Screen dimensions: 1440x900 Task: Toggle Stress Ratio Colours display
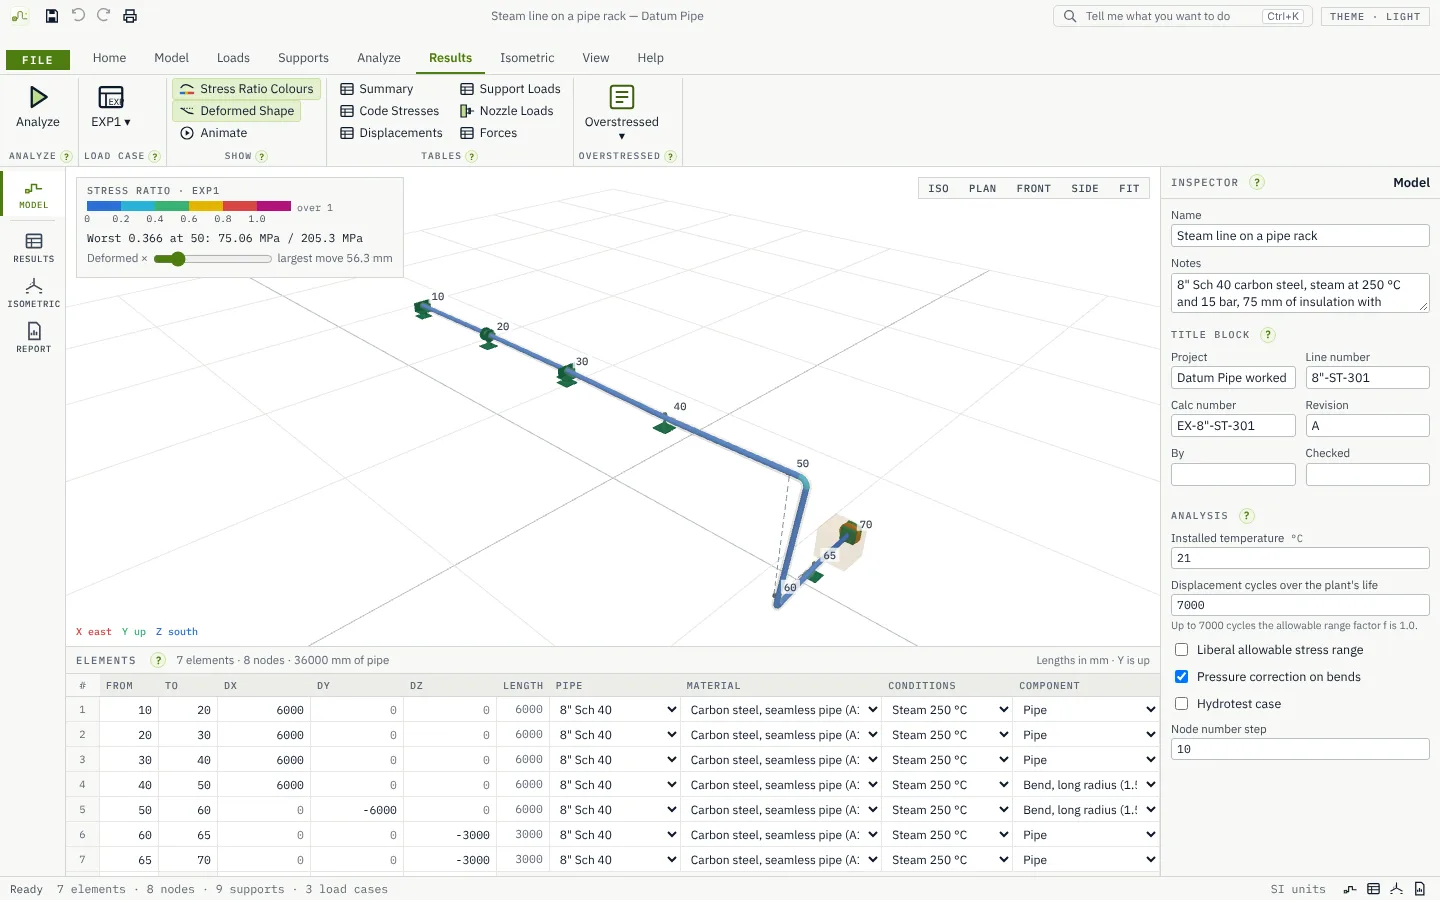click(x=246, y=89)
